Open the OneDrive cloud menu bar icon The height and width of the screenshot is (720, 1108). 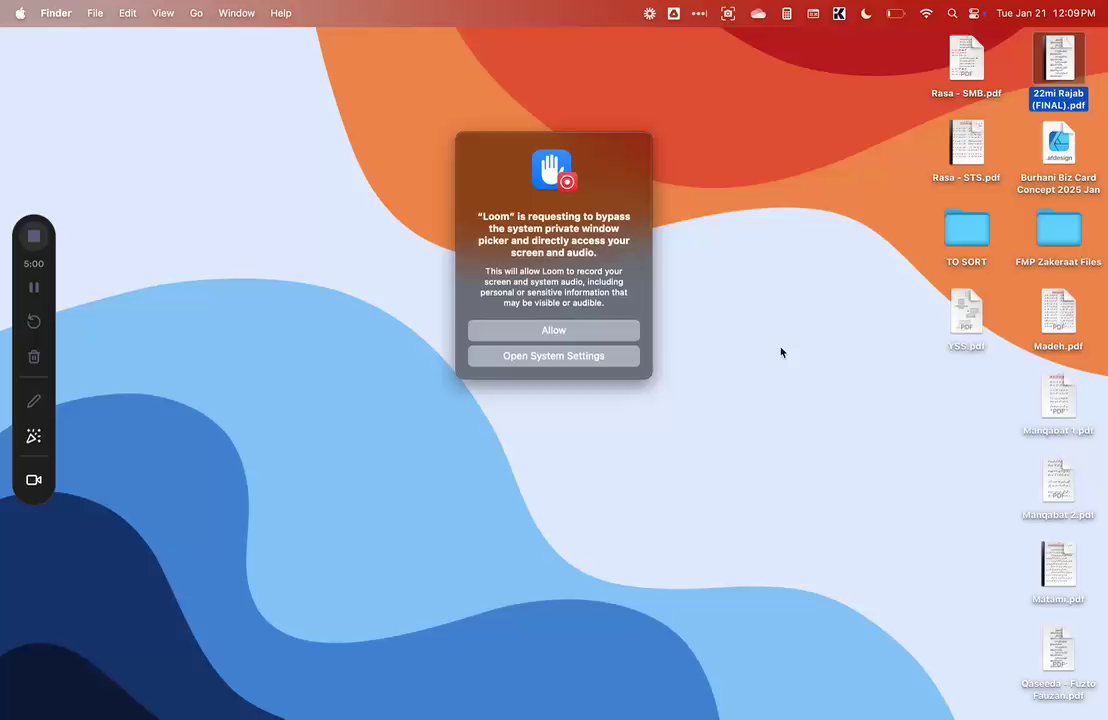pos(758,13)
